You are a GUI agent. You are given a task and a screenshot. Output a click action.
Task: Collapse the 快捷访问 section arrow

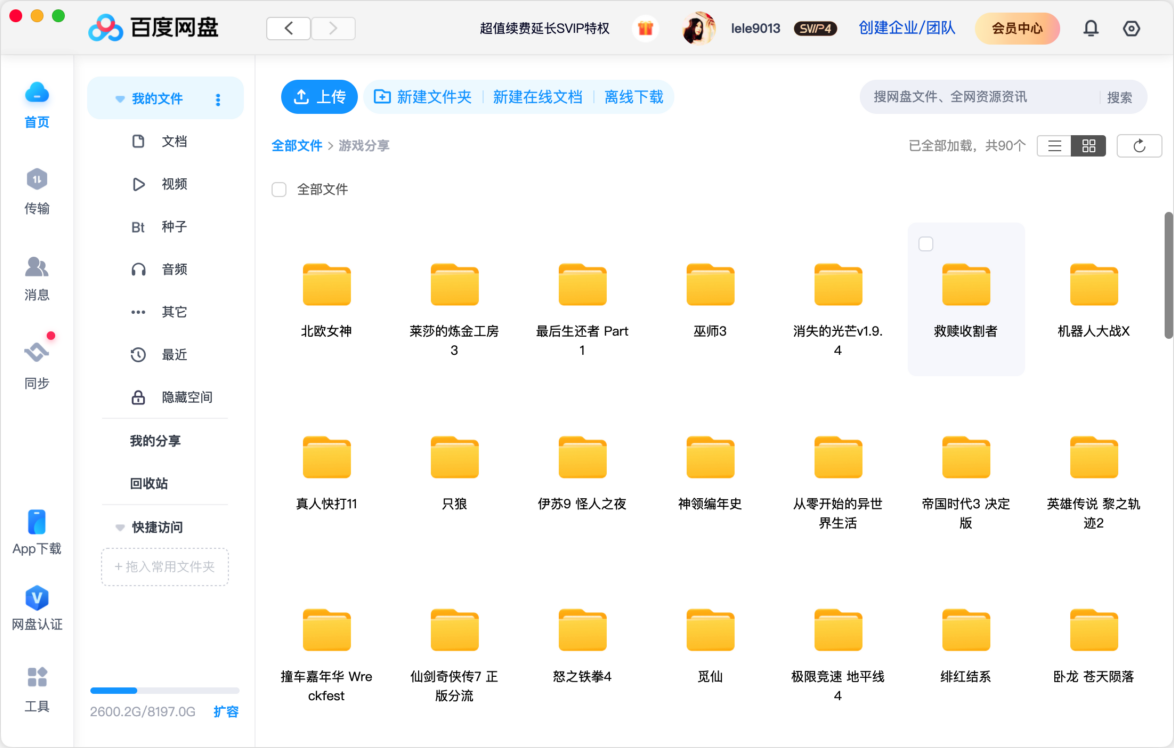click(120, 528)
